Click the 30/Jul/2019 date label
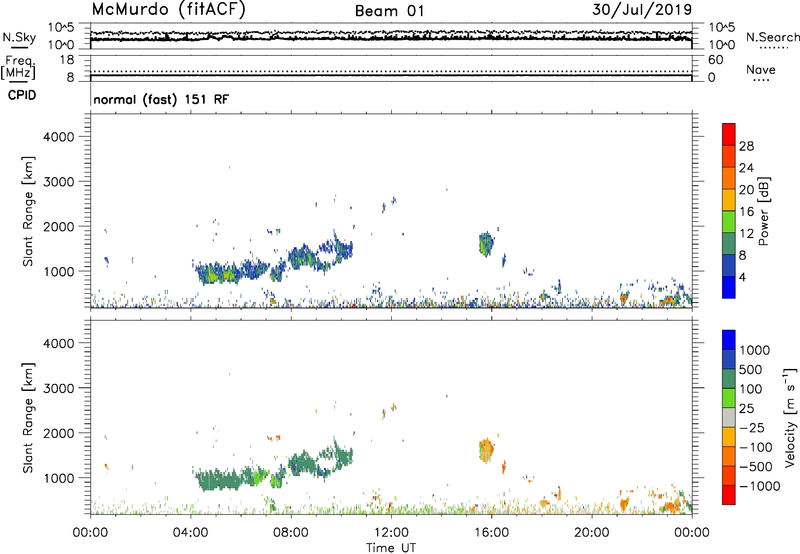Screen dimensions: 800x554 pos(642,9)
